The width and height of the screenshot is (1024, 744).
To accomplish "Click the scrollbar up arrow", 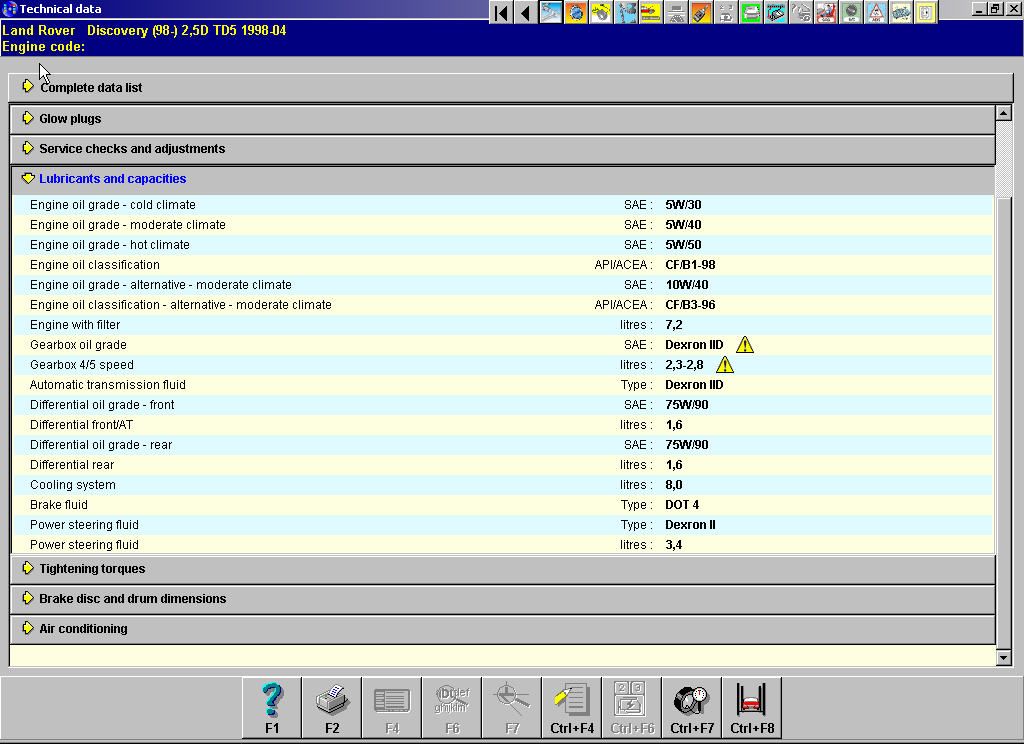I will (x=1004, y=113).
